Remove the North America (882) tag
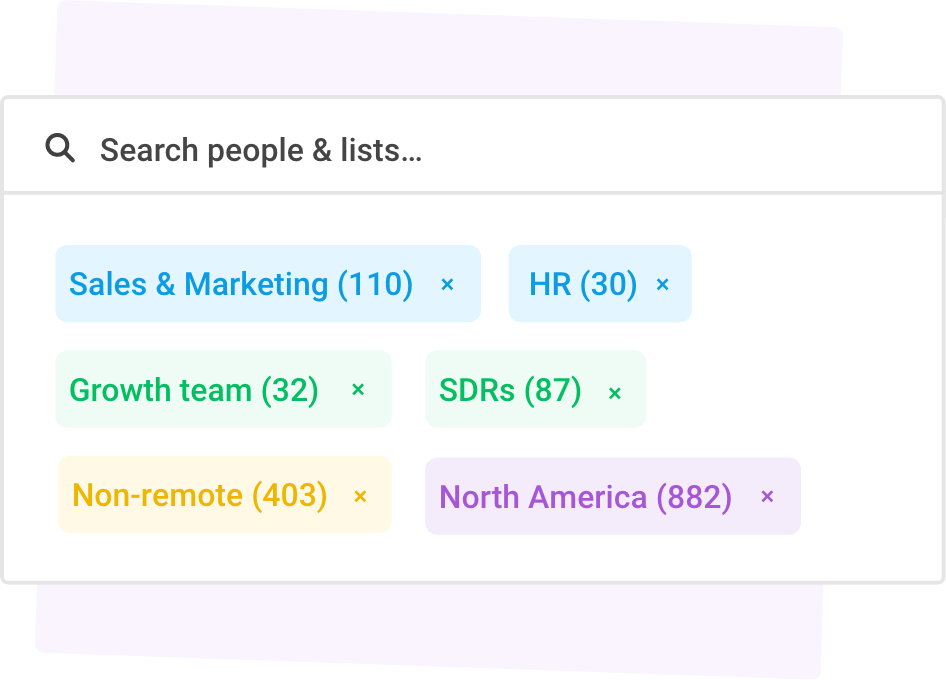The width and height of the screenshot is (946, 680). (x=767, y=496)
